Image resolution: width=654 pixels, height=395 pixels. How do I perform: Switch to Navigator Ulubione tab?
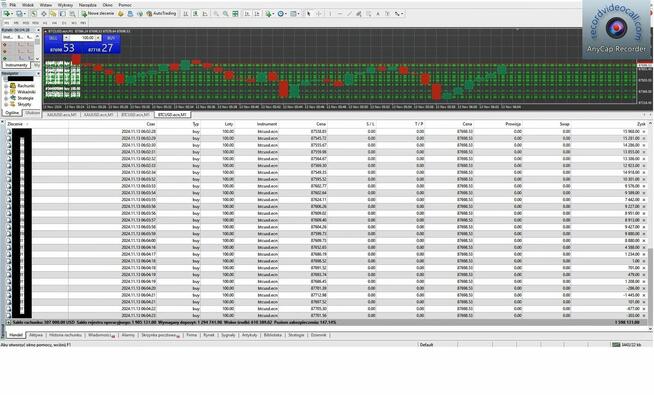coord(32,113)
